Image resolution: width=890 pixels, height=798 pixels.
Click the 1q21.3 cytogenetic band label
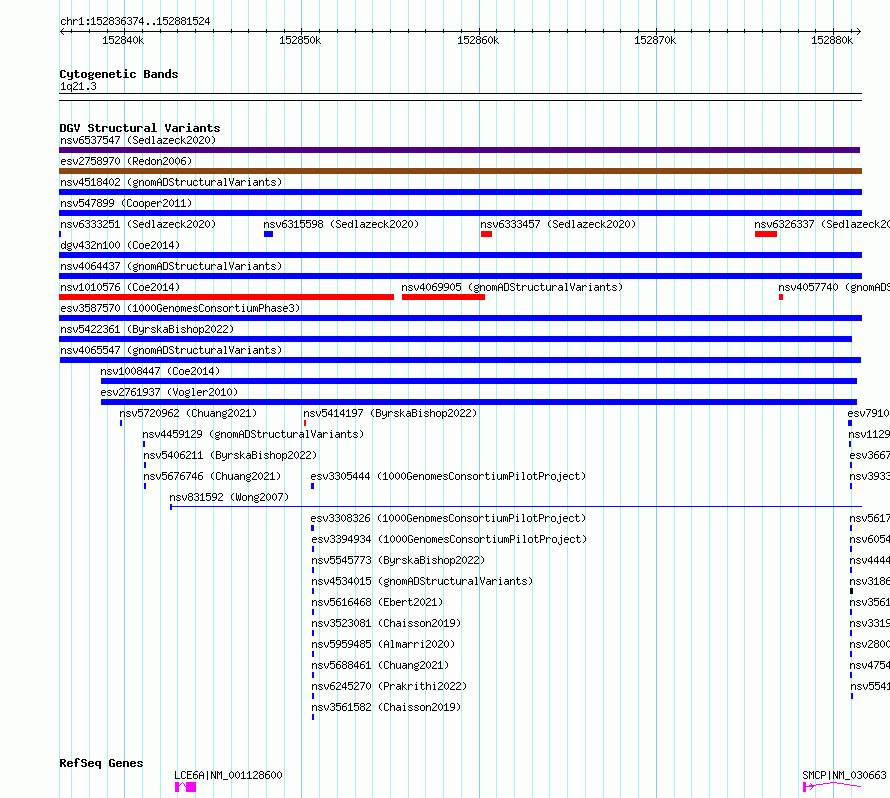(78, 86)
